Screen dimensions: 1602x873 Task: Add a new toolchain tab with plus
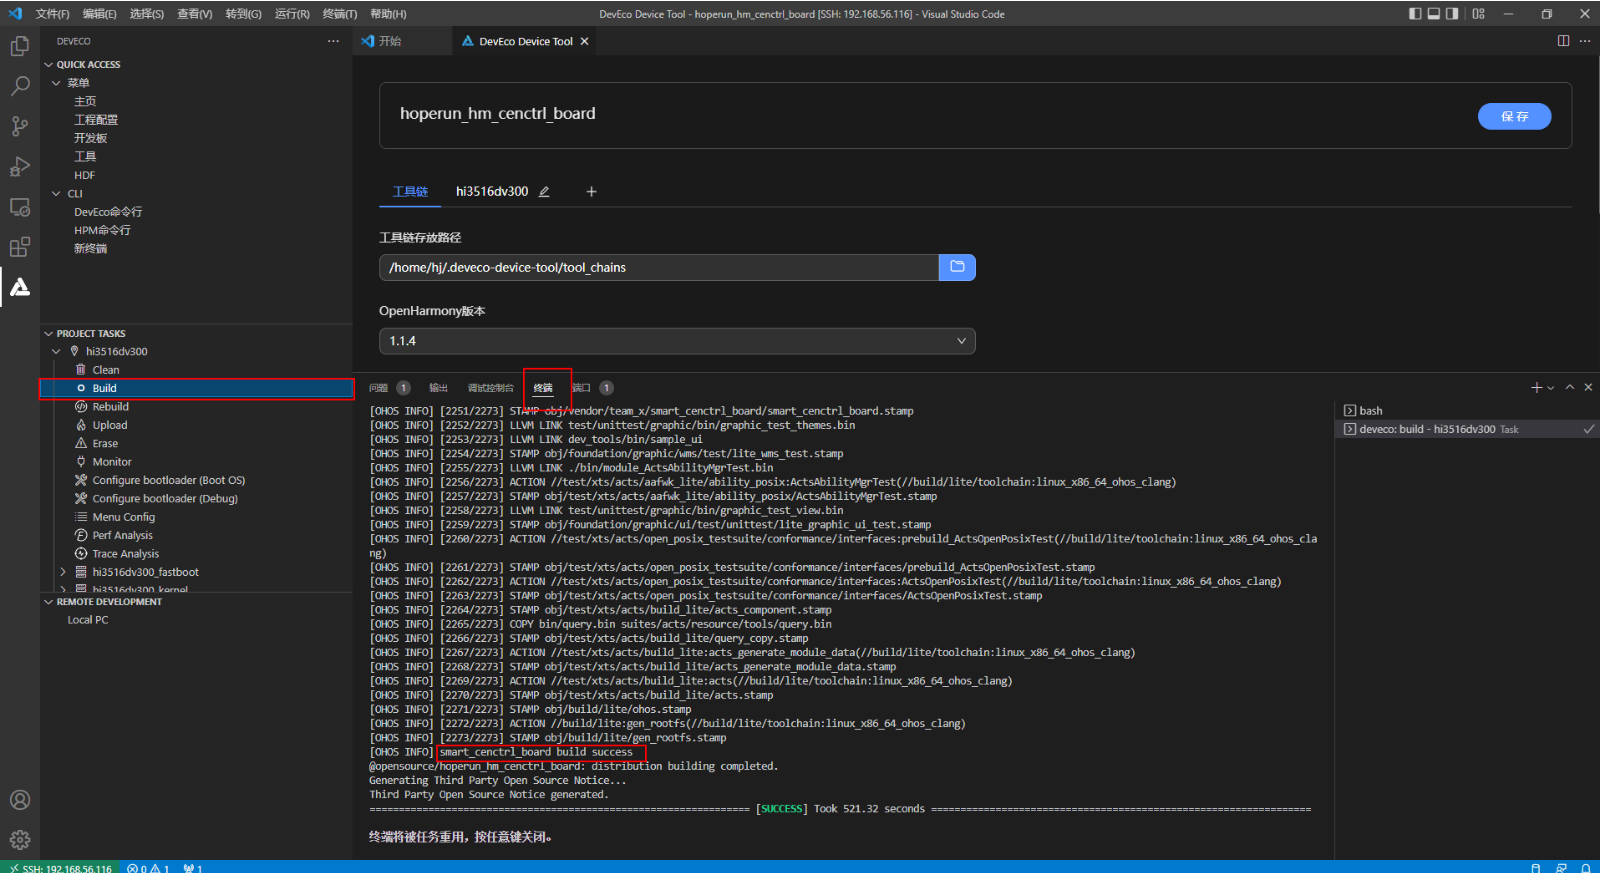tap(591, 192)
